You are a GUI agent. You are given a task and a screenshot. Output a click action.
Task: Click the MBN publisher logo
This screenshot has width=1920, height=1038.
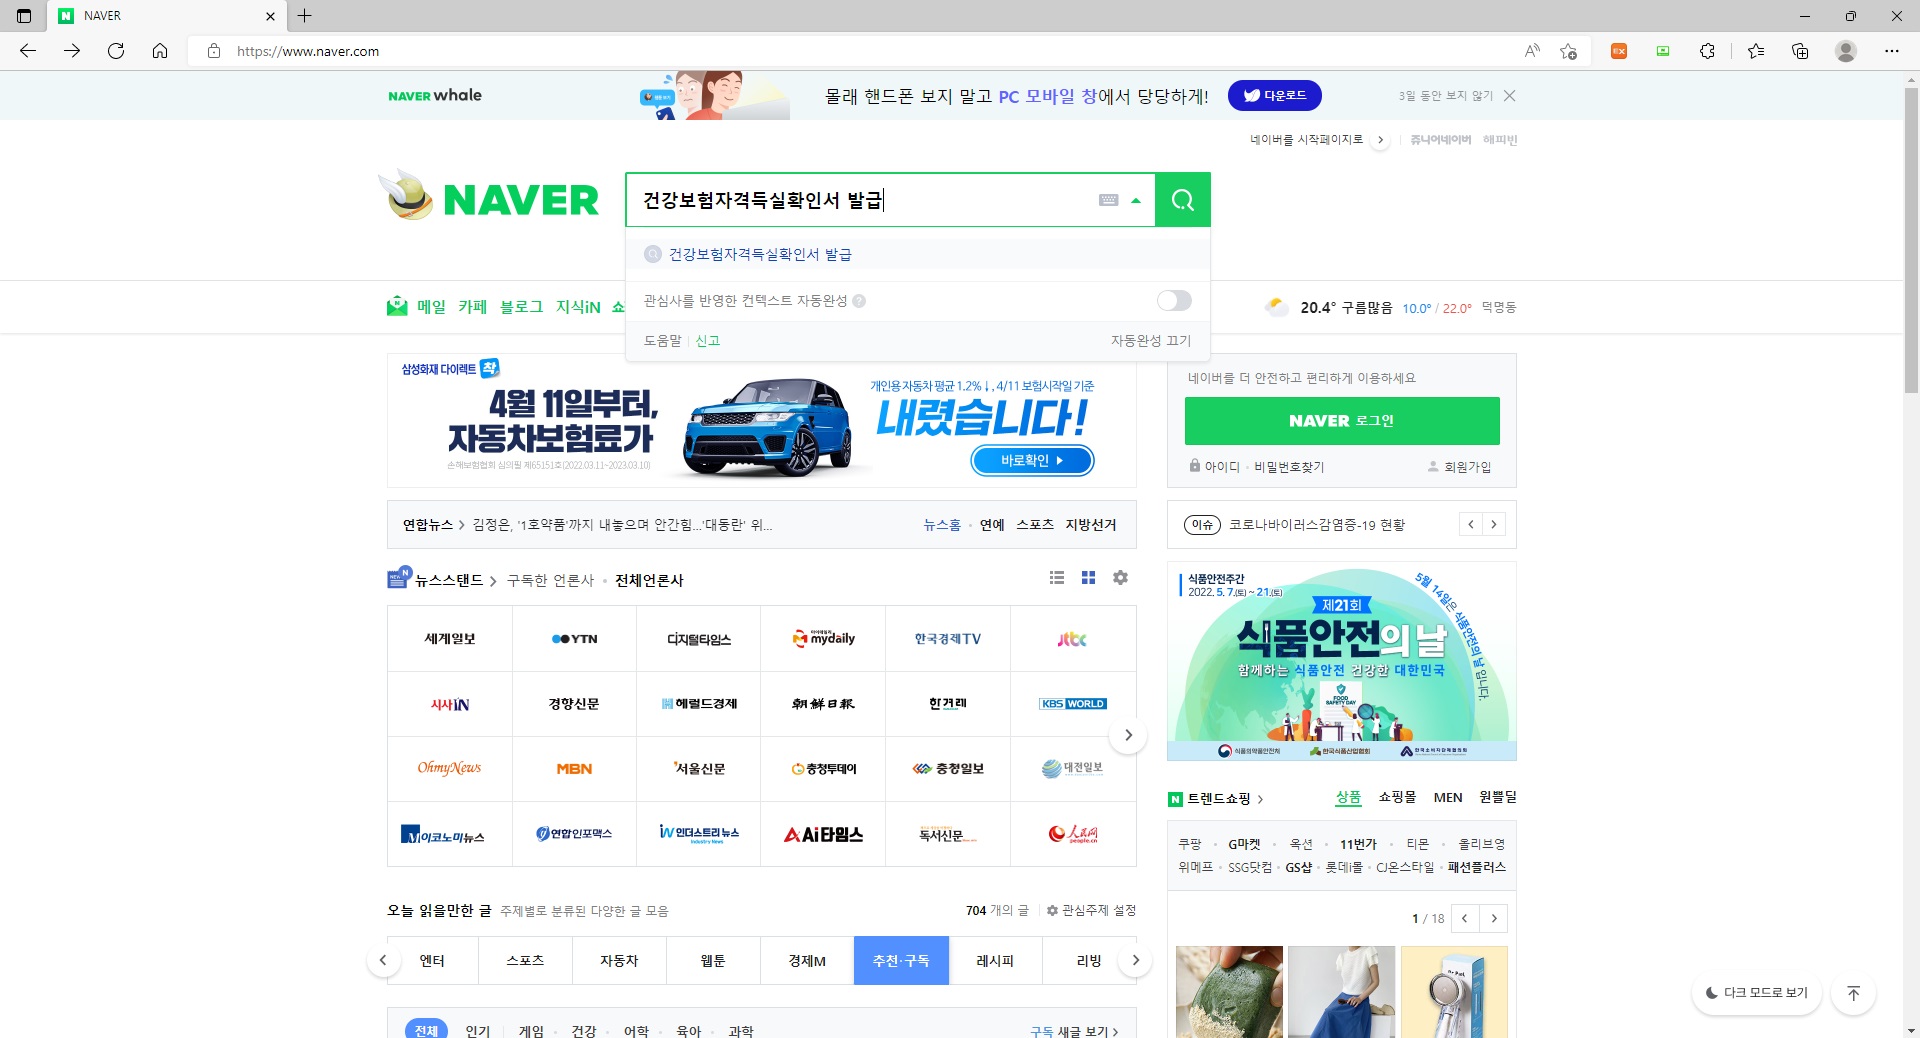coord(574,769)
